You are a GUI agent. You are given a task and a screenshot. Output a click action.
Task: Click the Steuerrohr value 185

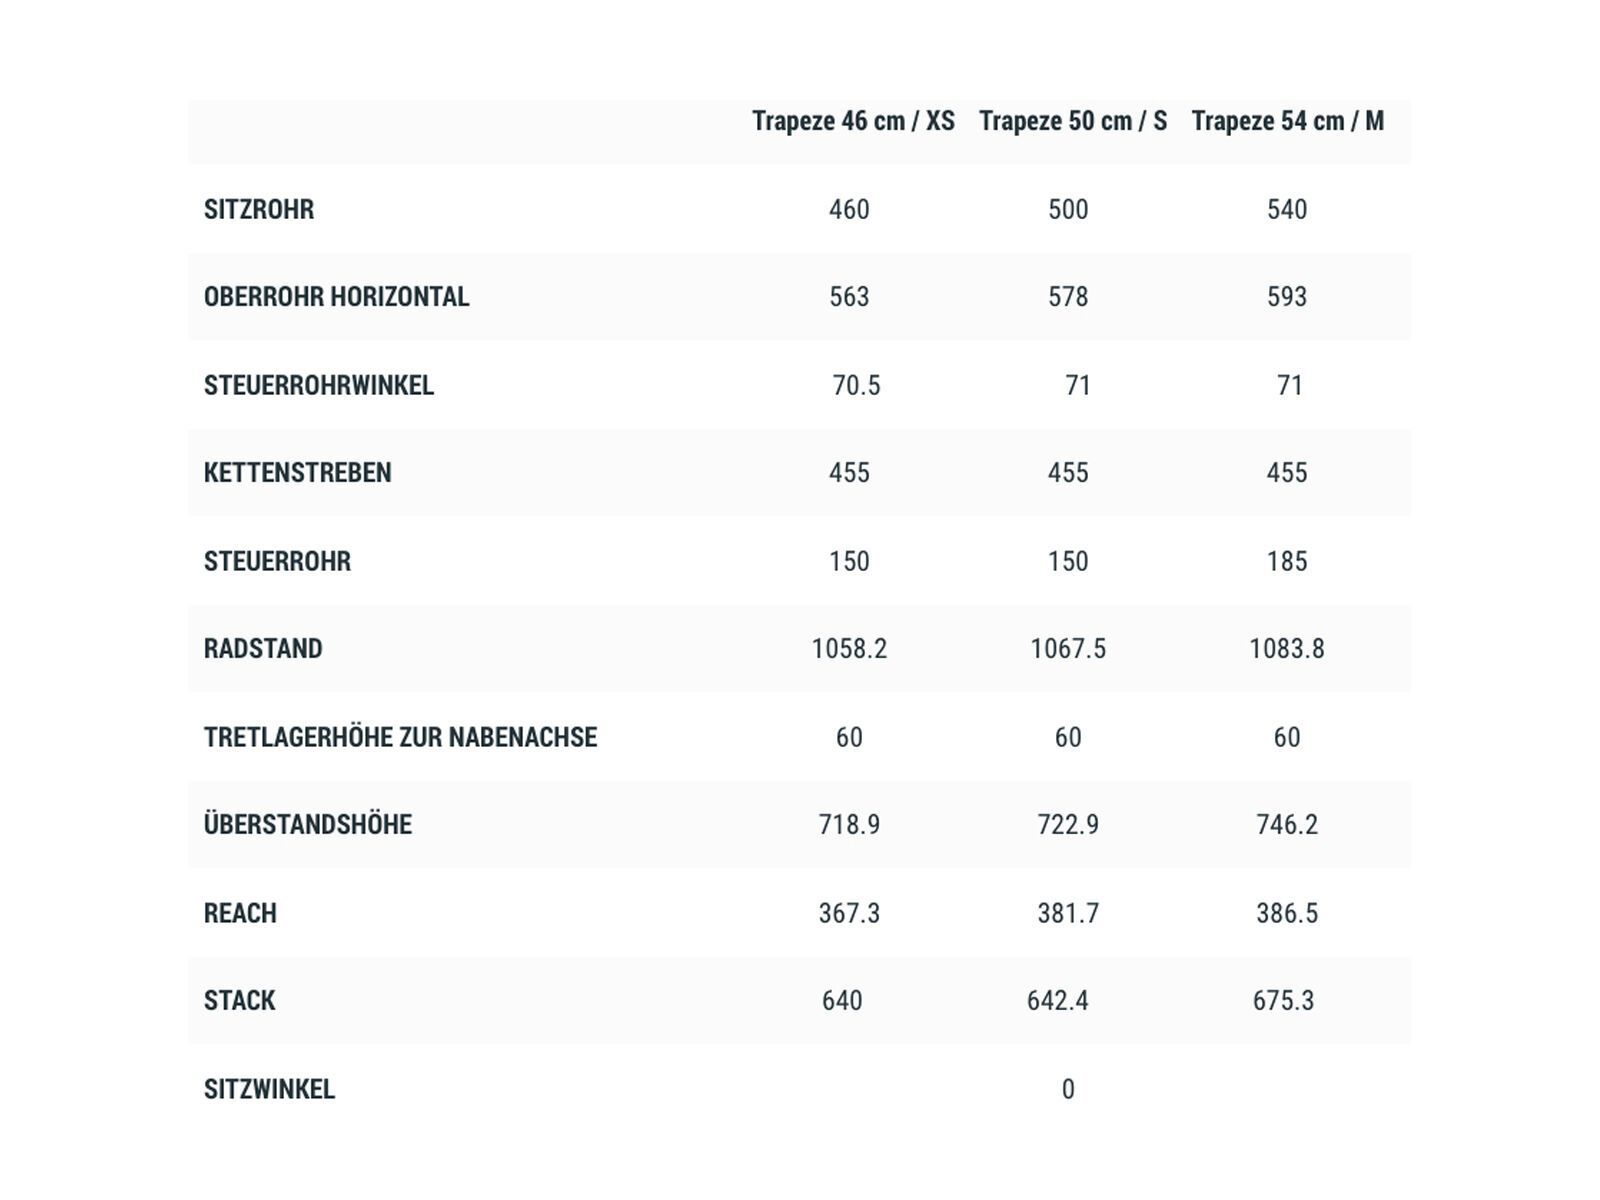click(x=1287, y=561)
